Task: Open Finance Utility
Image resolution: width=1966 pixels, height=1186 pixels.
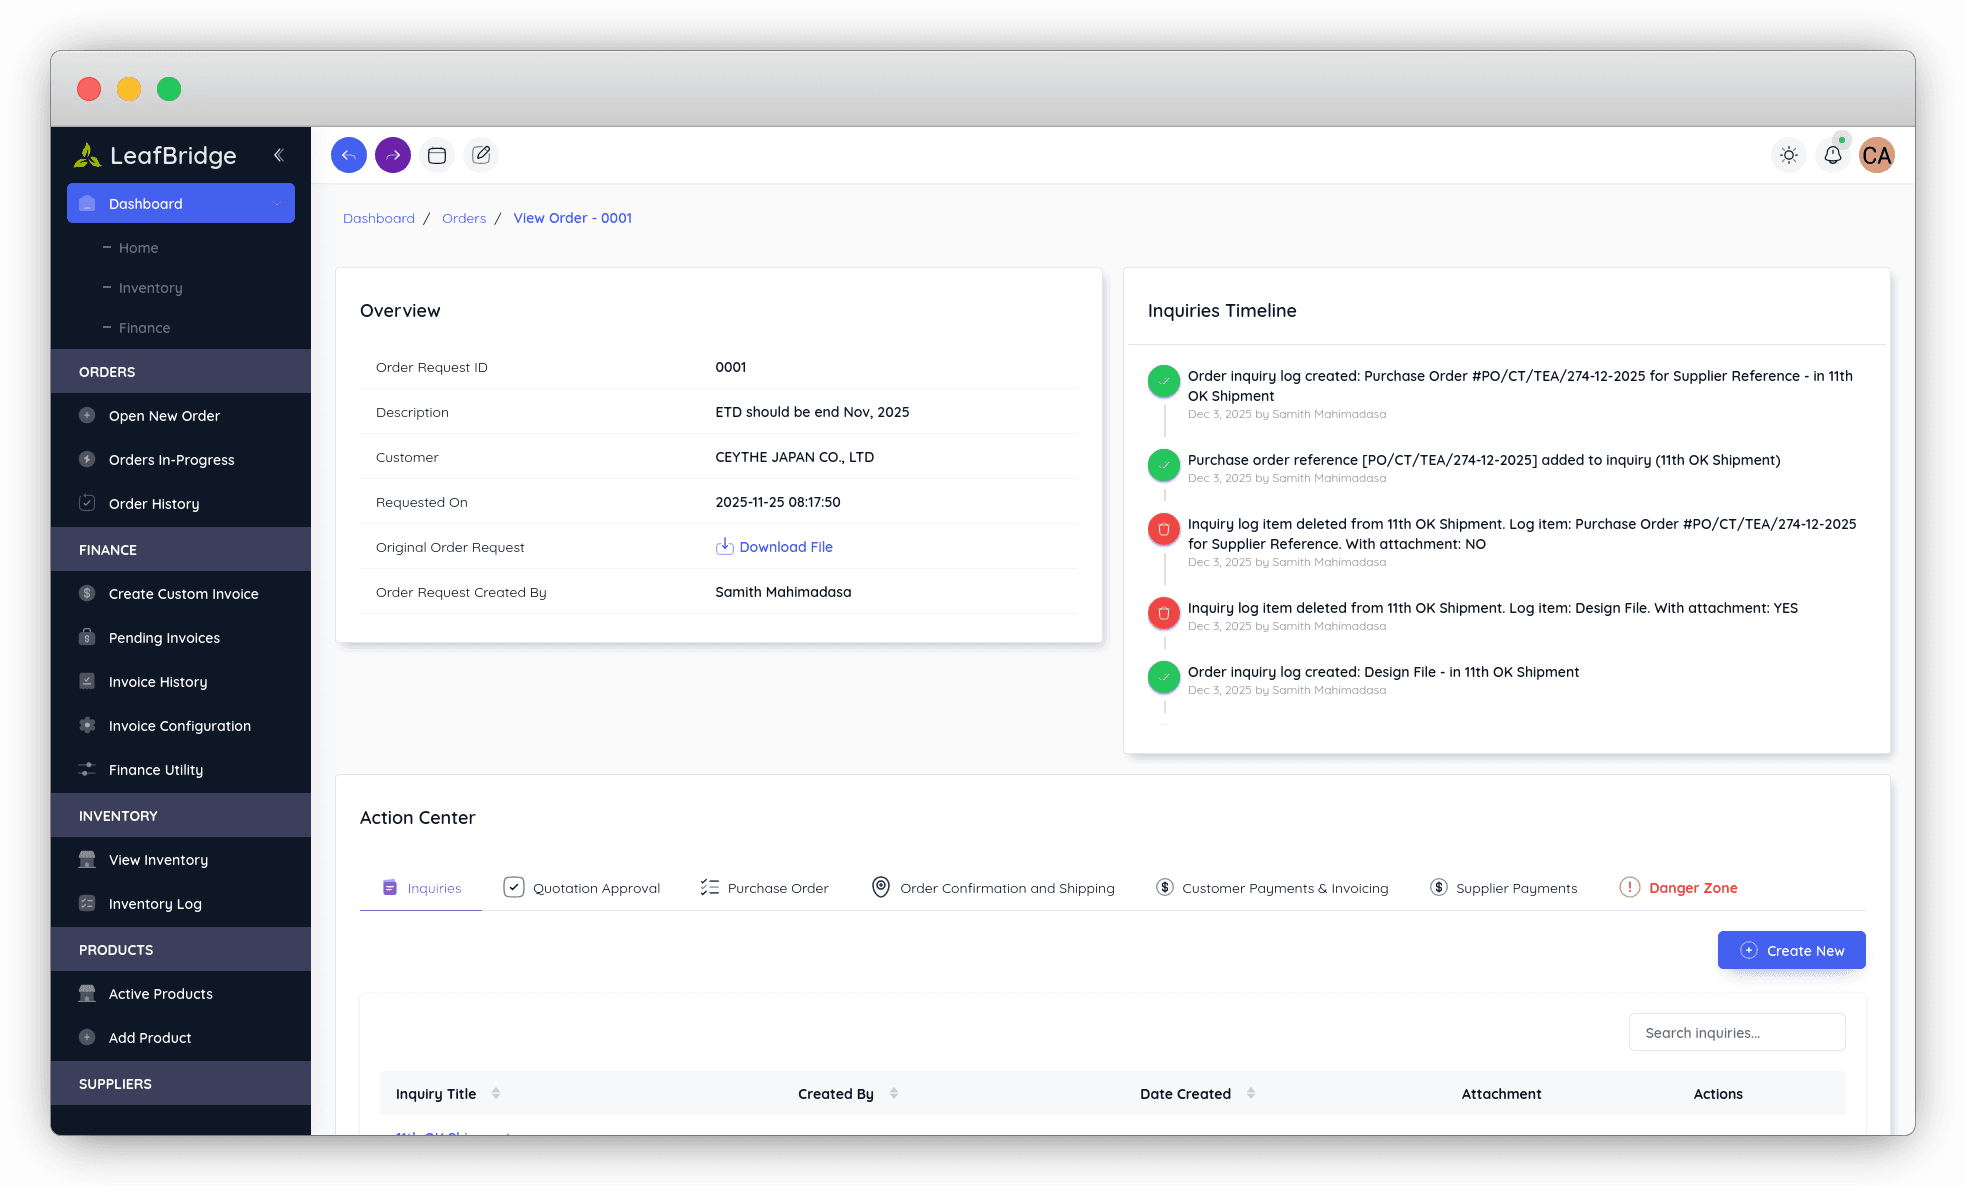Action: 156,770
